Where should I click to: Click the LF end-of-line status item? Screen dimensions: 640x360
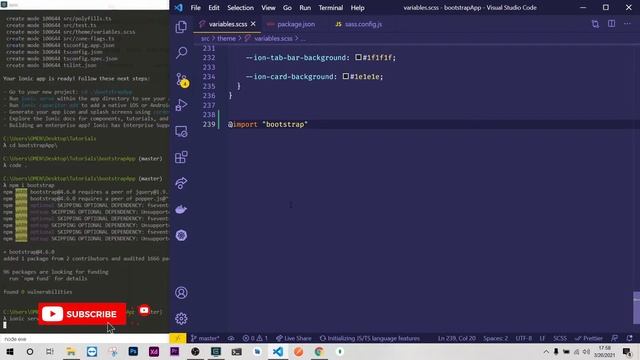pyautogui.click(x=542, y=338)
